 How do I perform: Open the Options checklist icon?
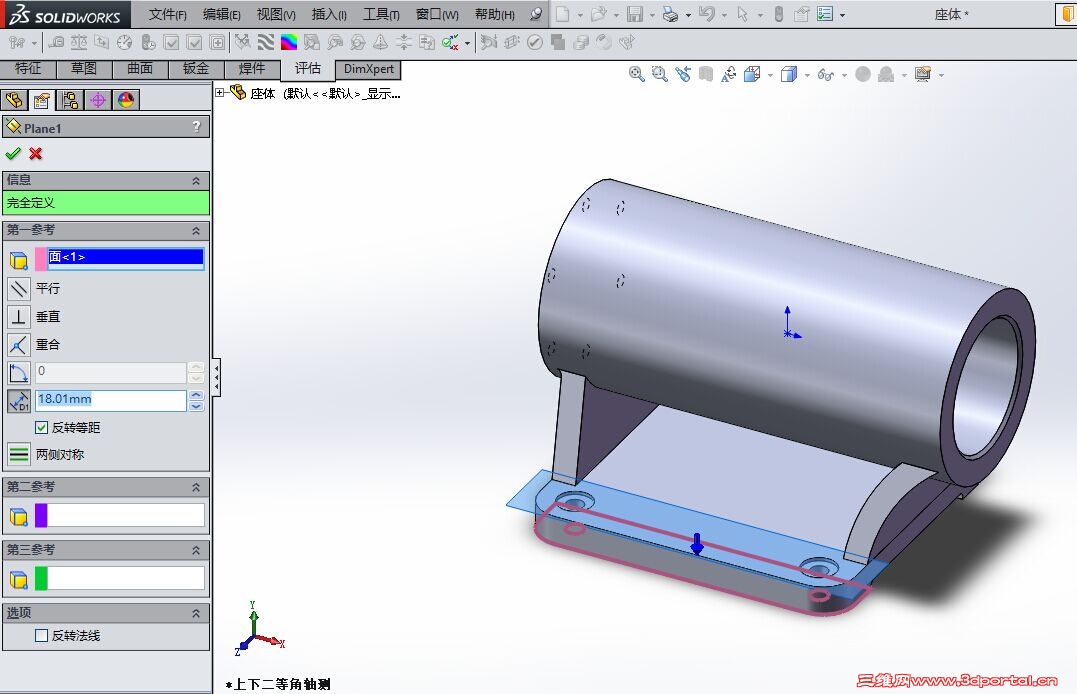pyautogui.click(x=825, y=14)
